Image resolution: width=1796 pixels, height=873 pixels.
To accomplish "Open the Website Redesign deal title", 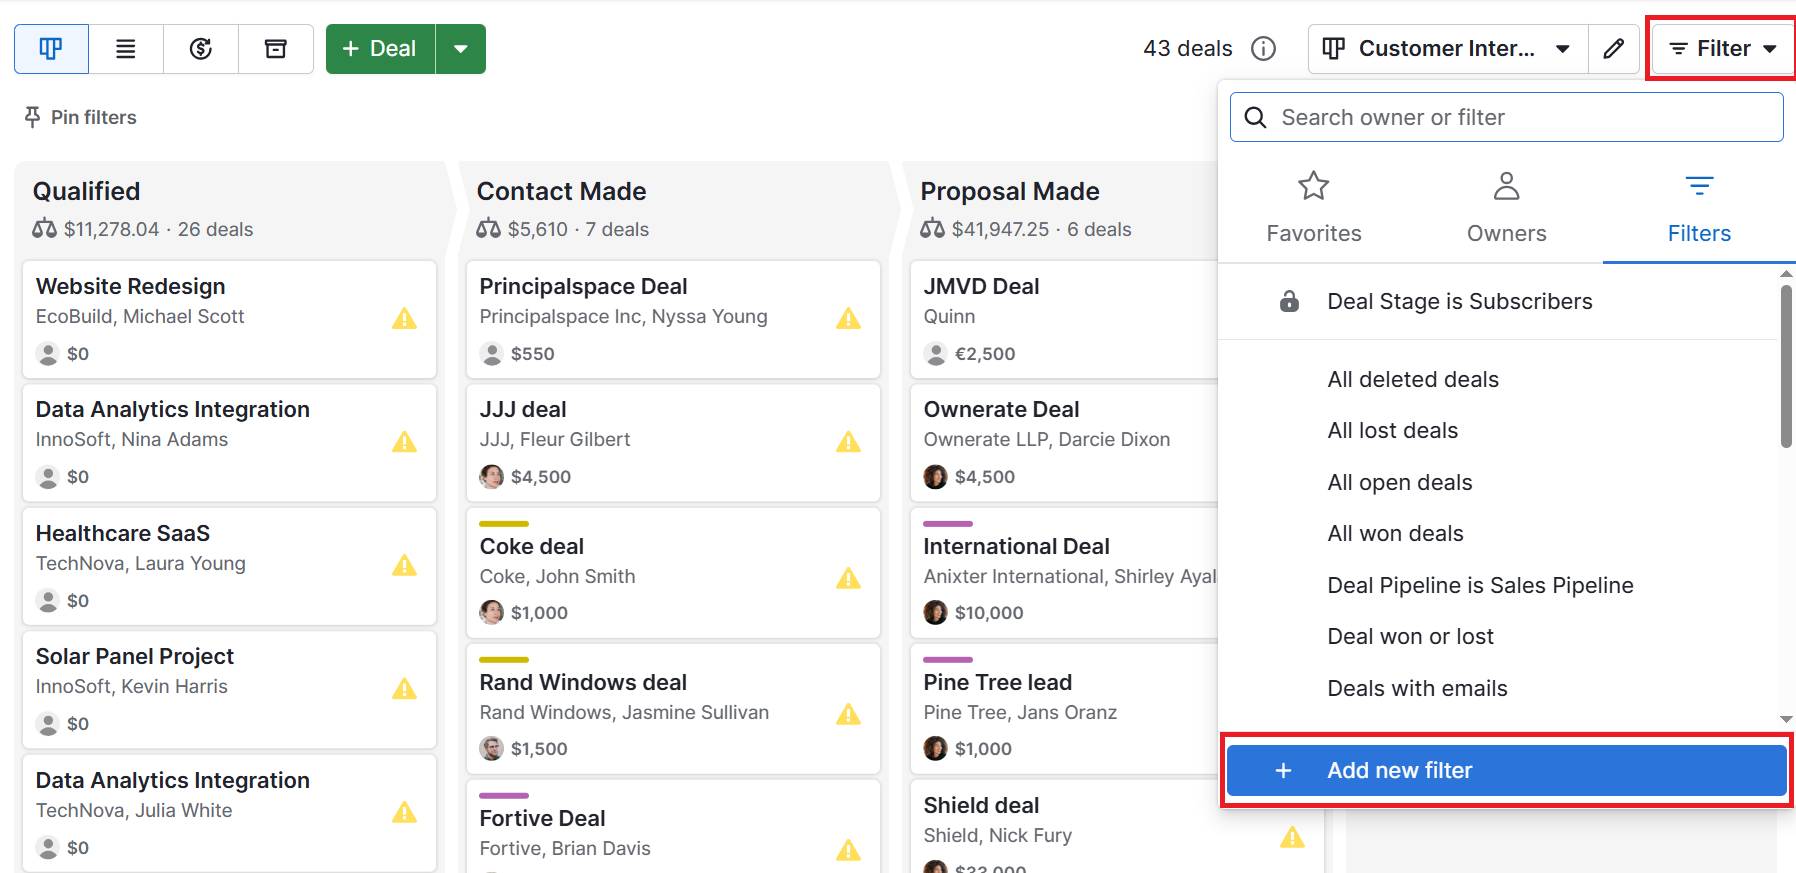I will (x=130, y=286).
